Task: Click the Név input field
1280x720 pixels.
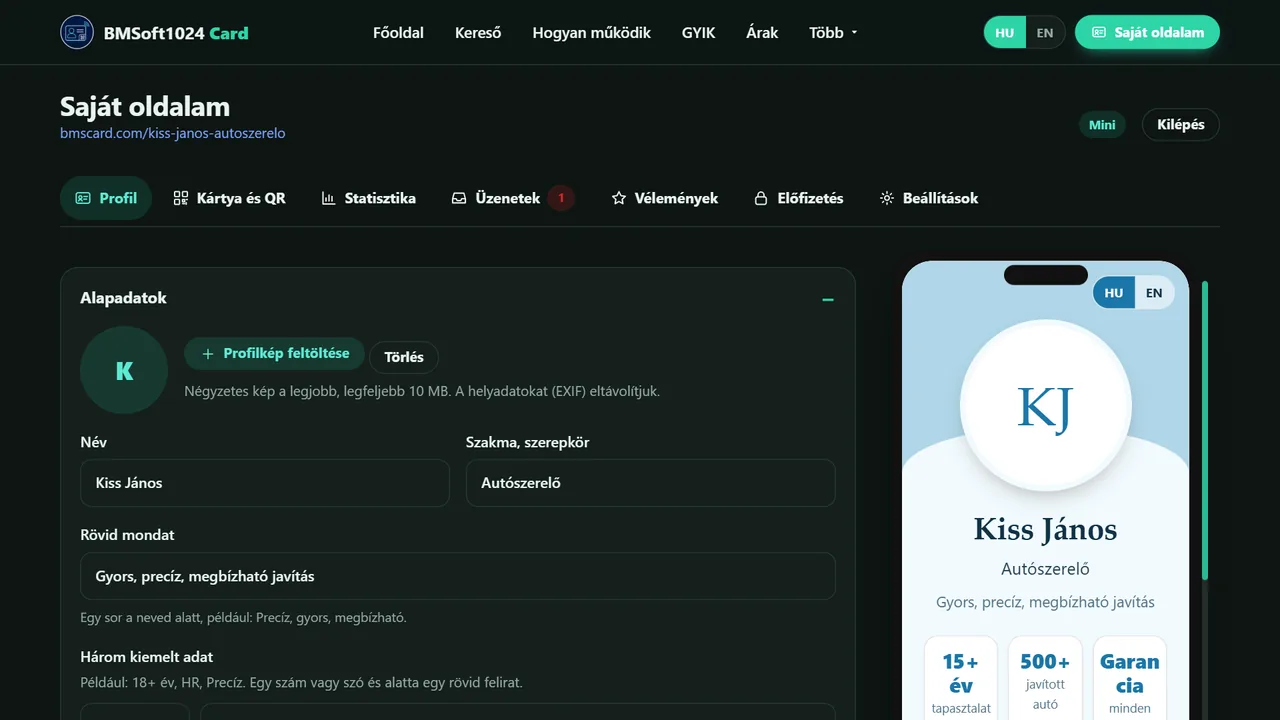Action: pyautogui.click(x=265, y=483)
